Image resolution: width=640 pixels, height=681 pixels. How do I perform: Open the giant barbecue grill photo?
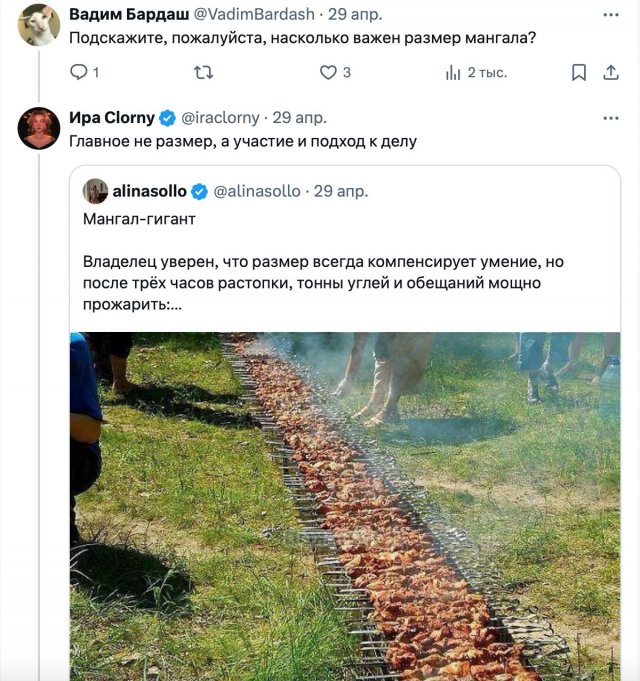coord(345,506)
